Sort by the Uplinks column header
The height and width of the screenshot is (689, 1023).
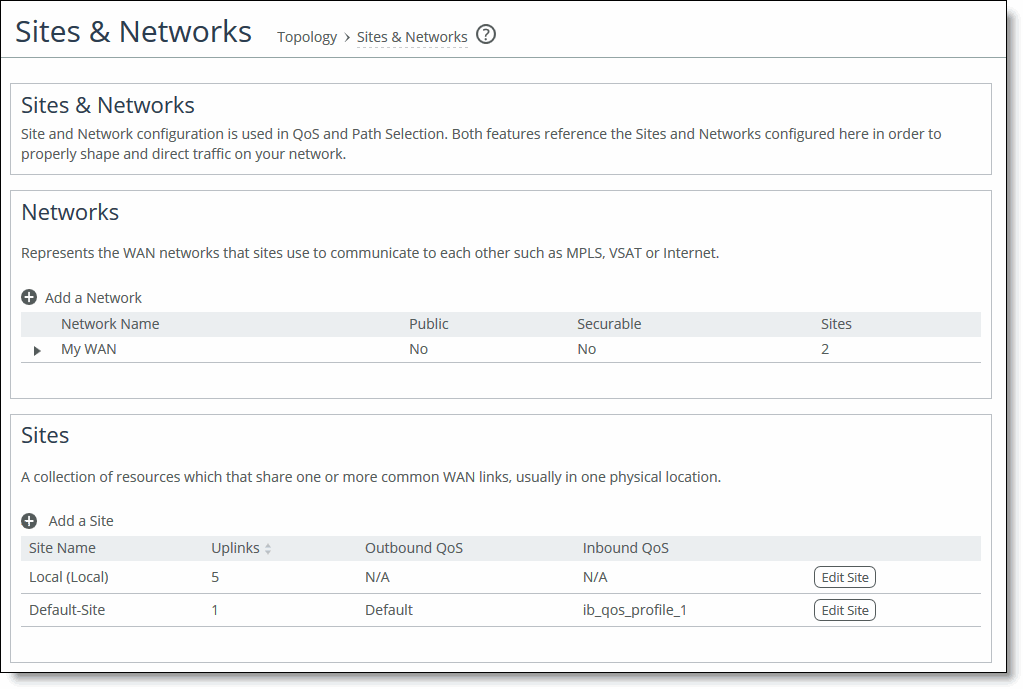click(235, 548)
